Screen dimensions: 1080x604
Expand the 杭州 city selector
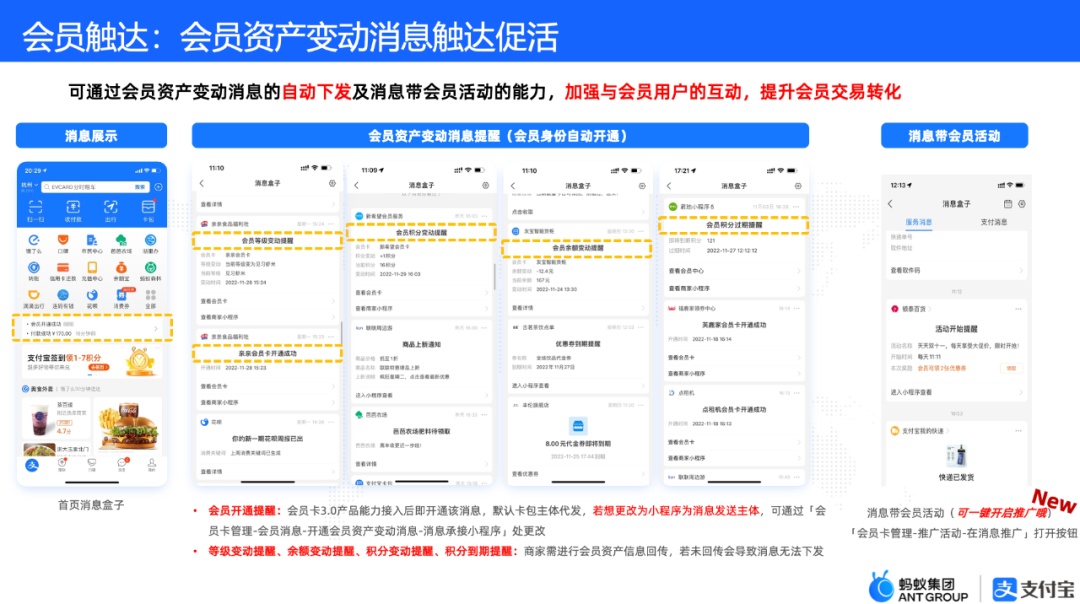(x=30, y=186)
